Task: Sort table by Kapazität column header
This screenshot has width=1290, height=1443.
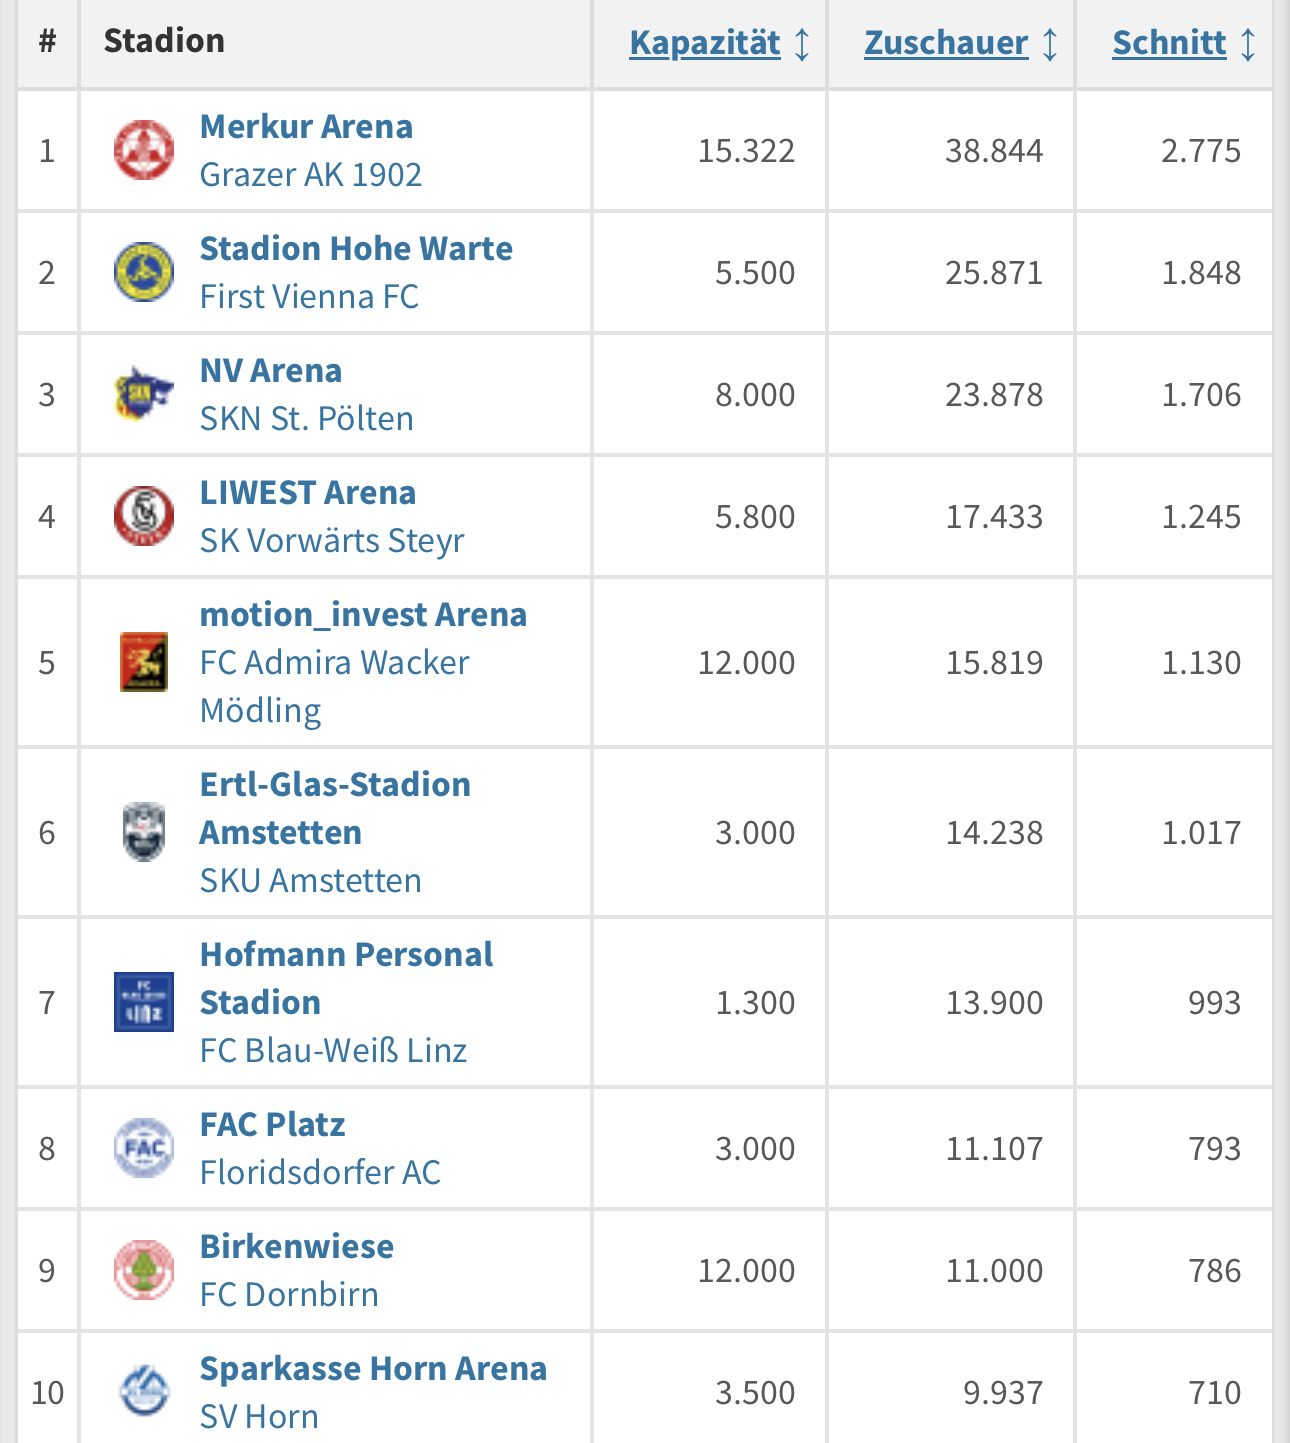Action: [x=705, y=43]
